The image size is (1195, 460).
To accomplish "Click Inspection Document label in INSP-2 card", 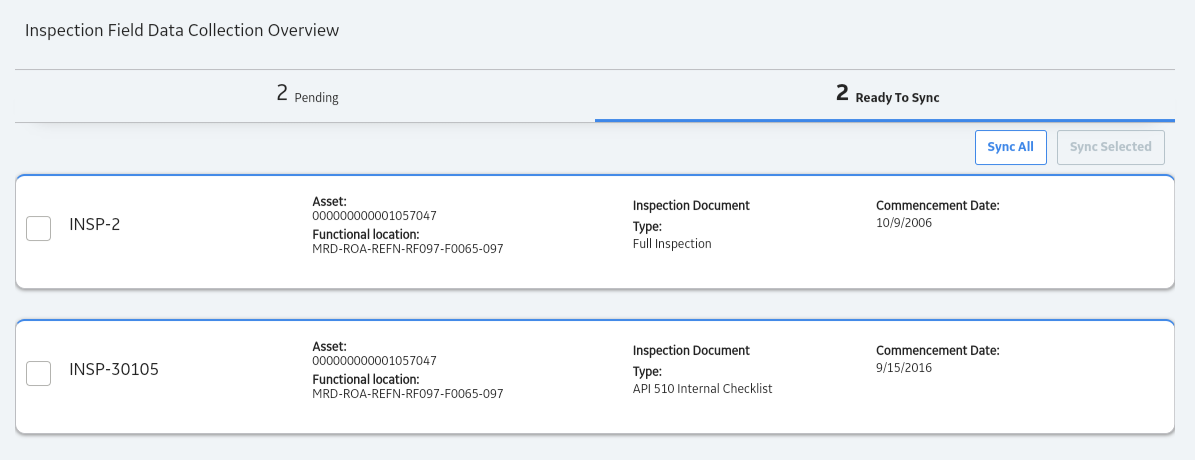I will point(691,206).
